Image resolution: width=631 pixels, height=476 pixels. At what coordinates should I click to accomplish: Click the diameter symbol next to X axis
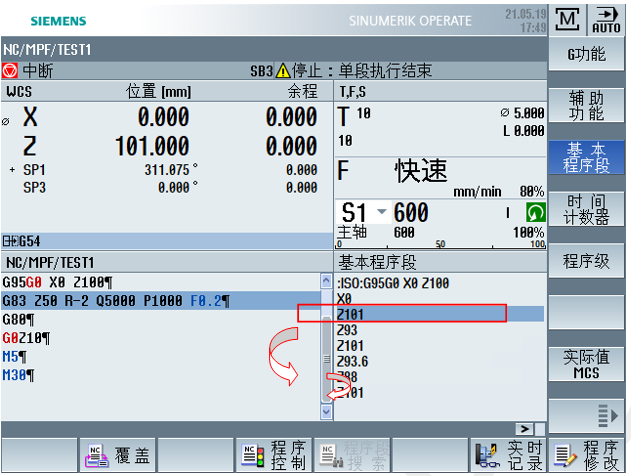tap(6, 122)
